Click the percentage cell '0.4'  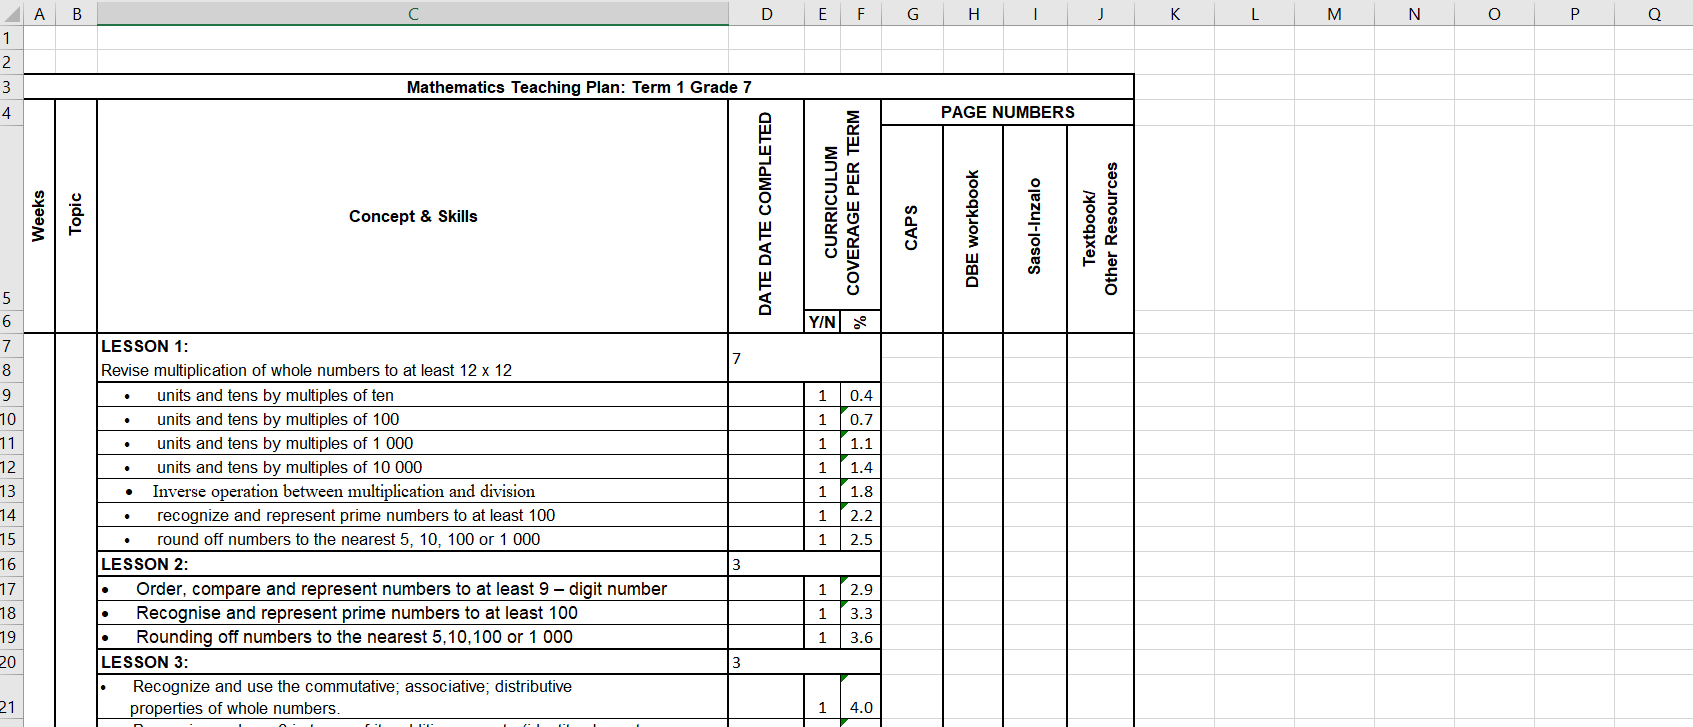pyautogui.click(x=860, y=395)
